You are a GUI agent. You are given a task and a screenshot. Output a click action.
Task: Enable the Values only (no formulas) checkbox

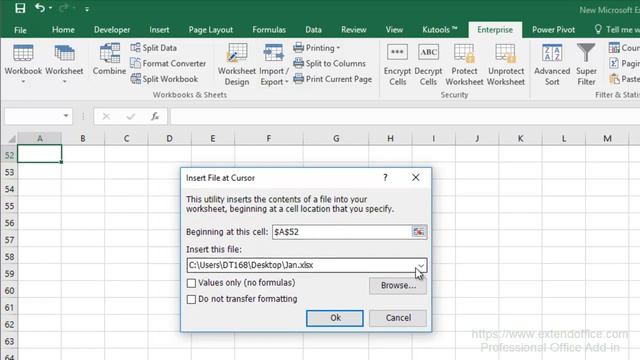pyautogui.click(x=191, y=283)
